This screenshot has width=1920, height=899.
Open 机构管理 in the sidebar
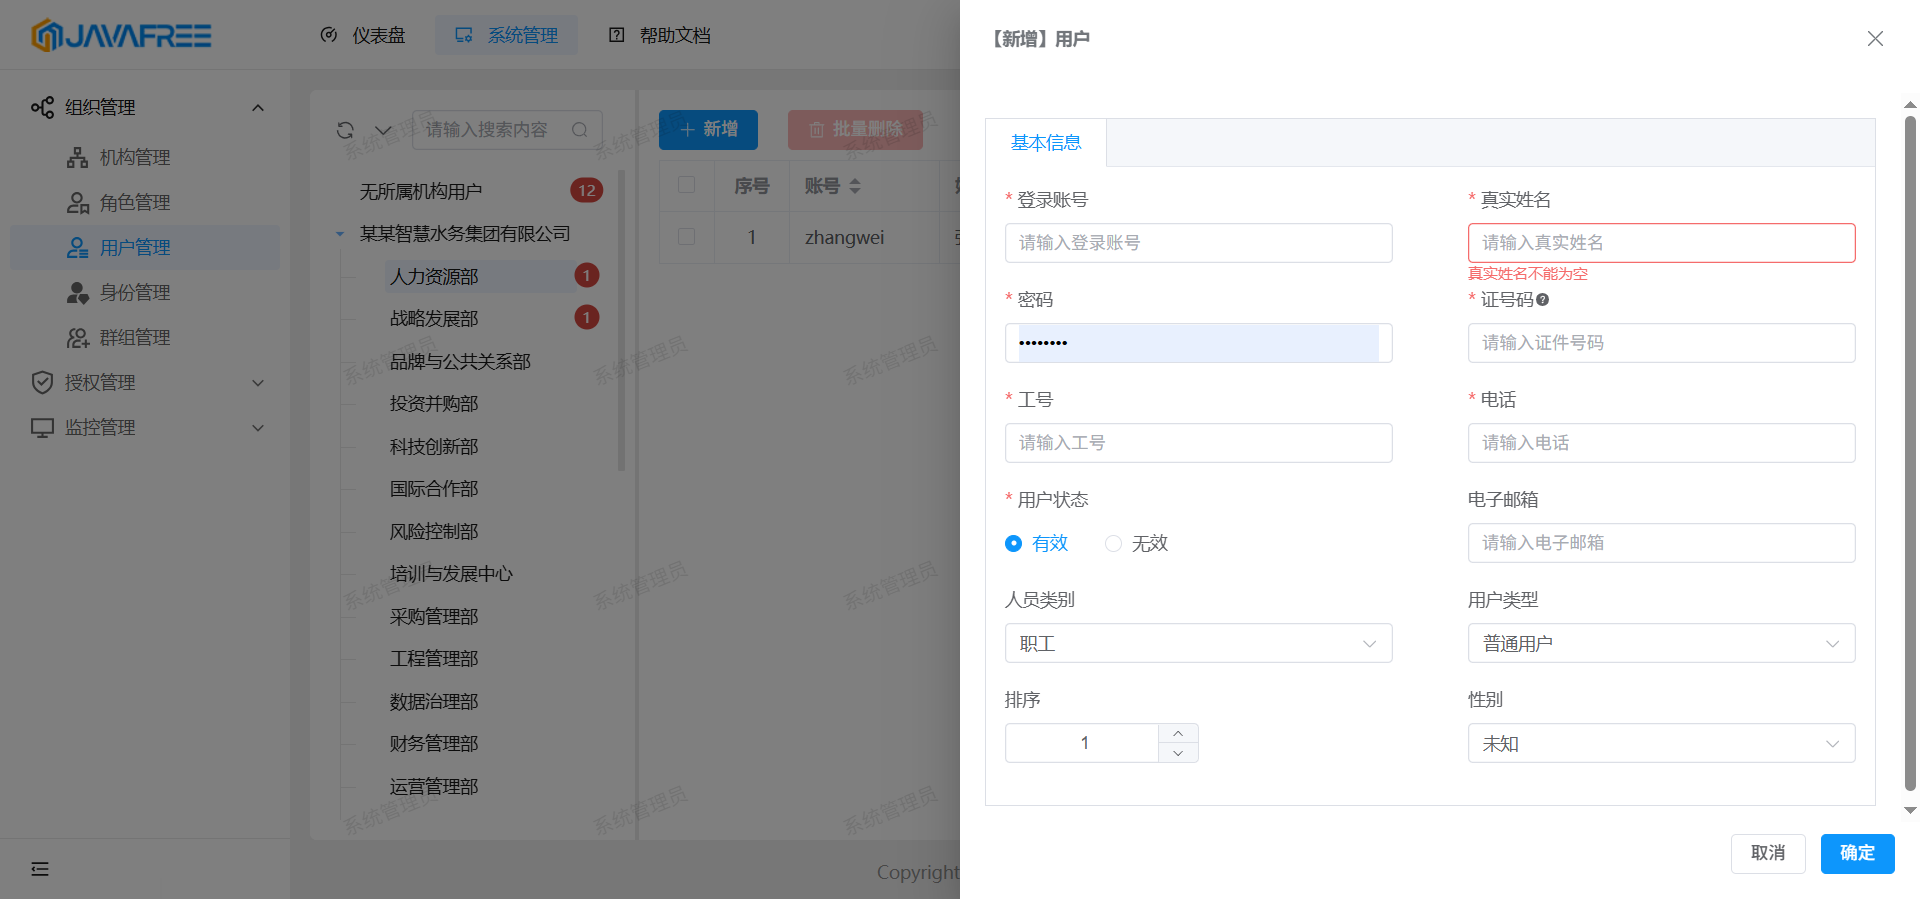(134, 157)
